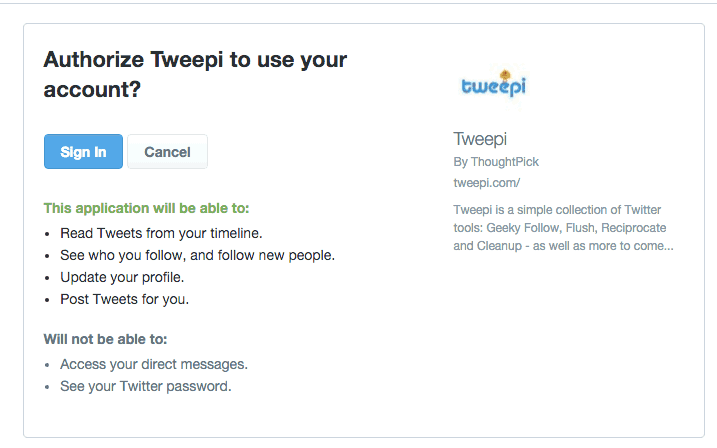
Task: Select 'Read Tweets from your timeline' permission
Action: click(x=161, y=233)
